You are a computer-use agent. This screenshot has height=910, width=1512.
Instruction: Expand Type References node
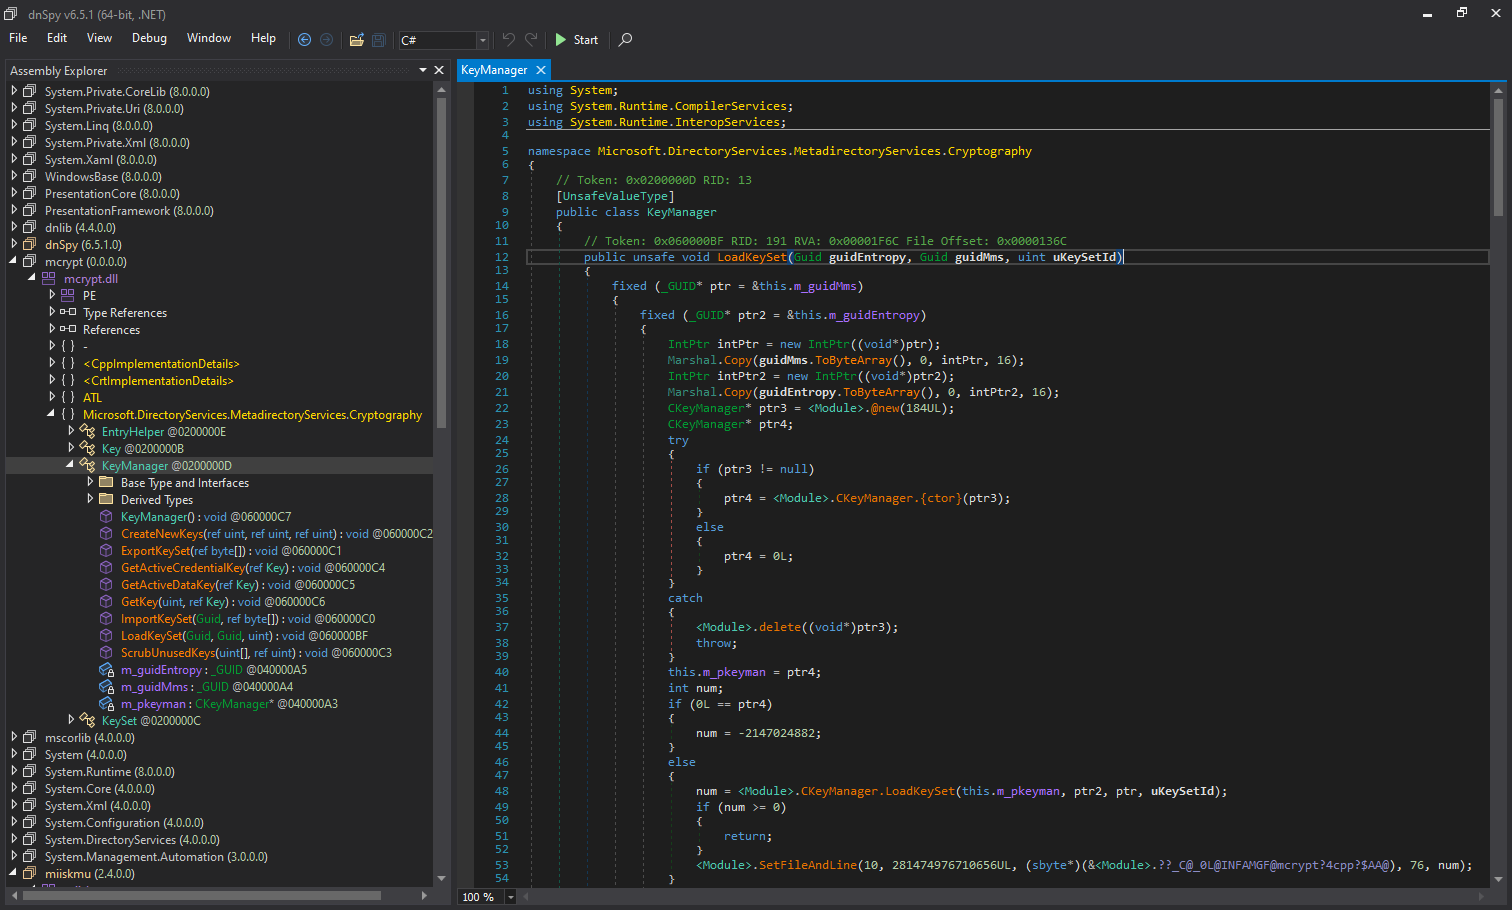52,312
